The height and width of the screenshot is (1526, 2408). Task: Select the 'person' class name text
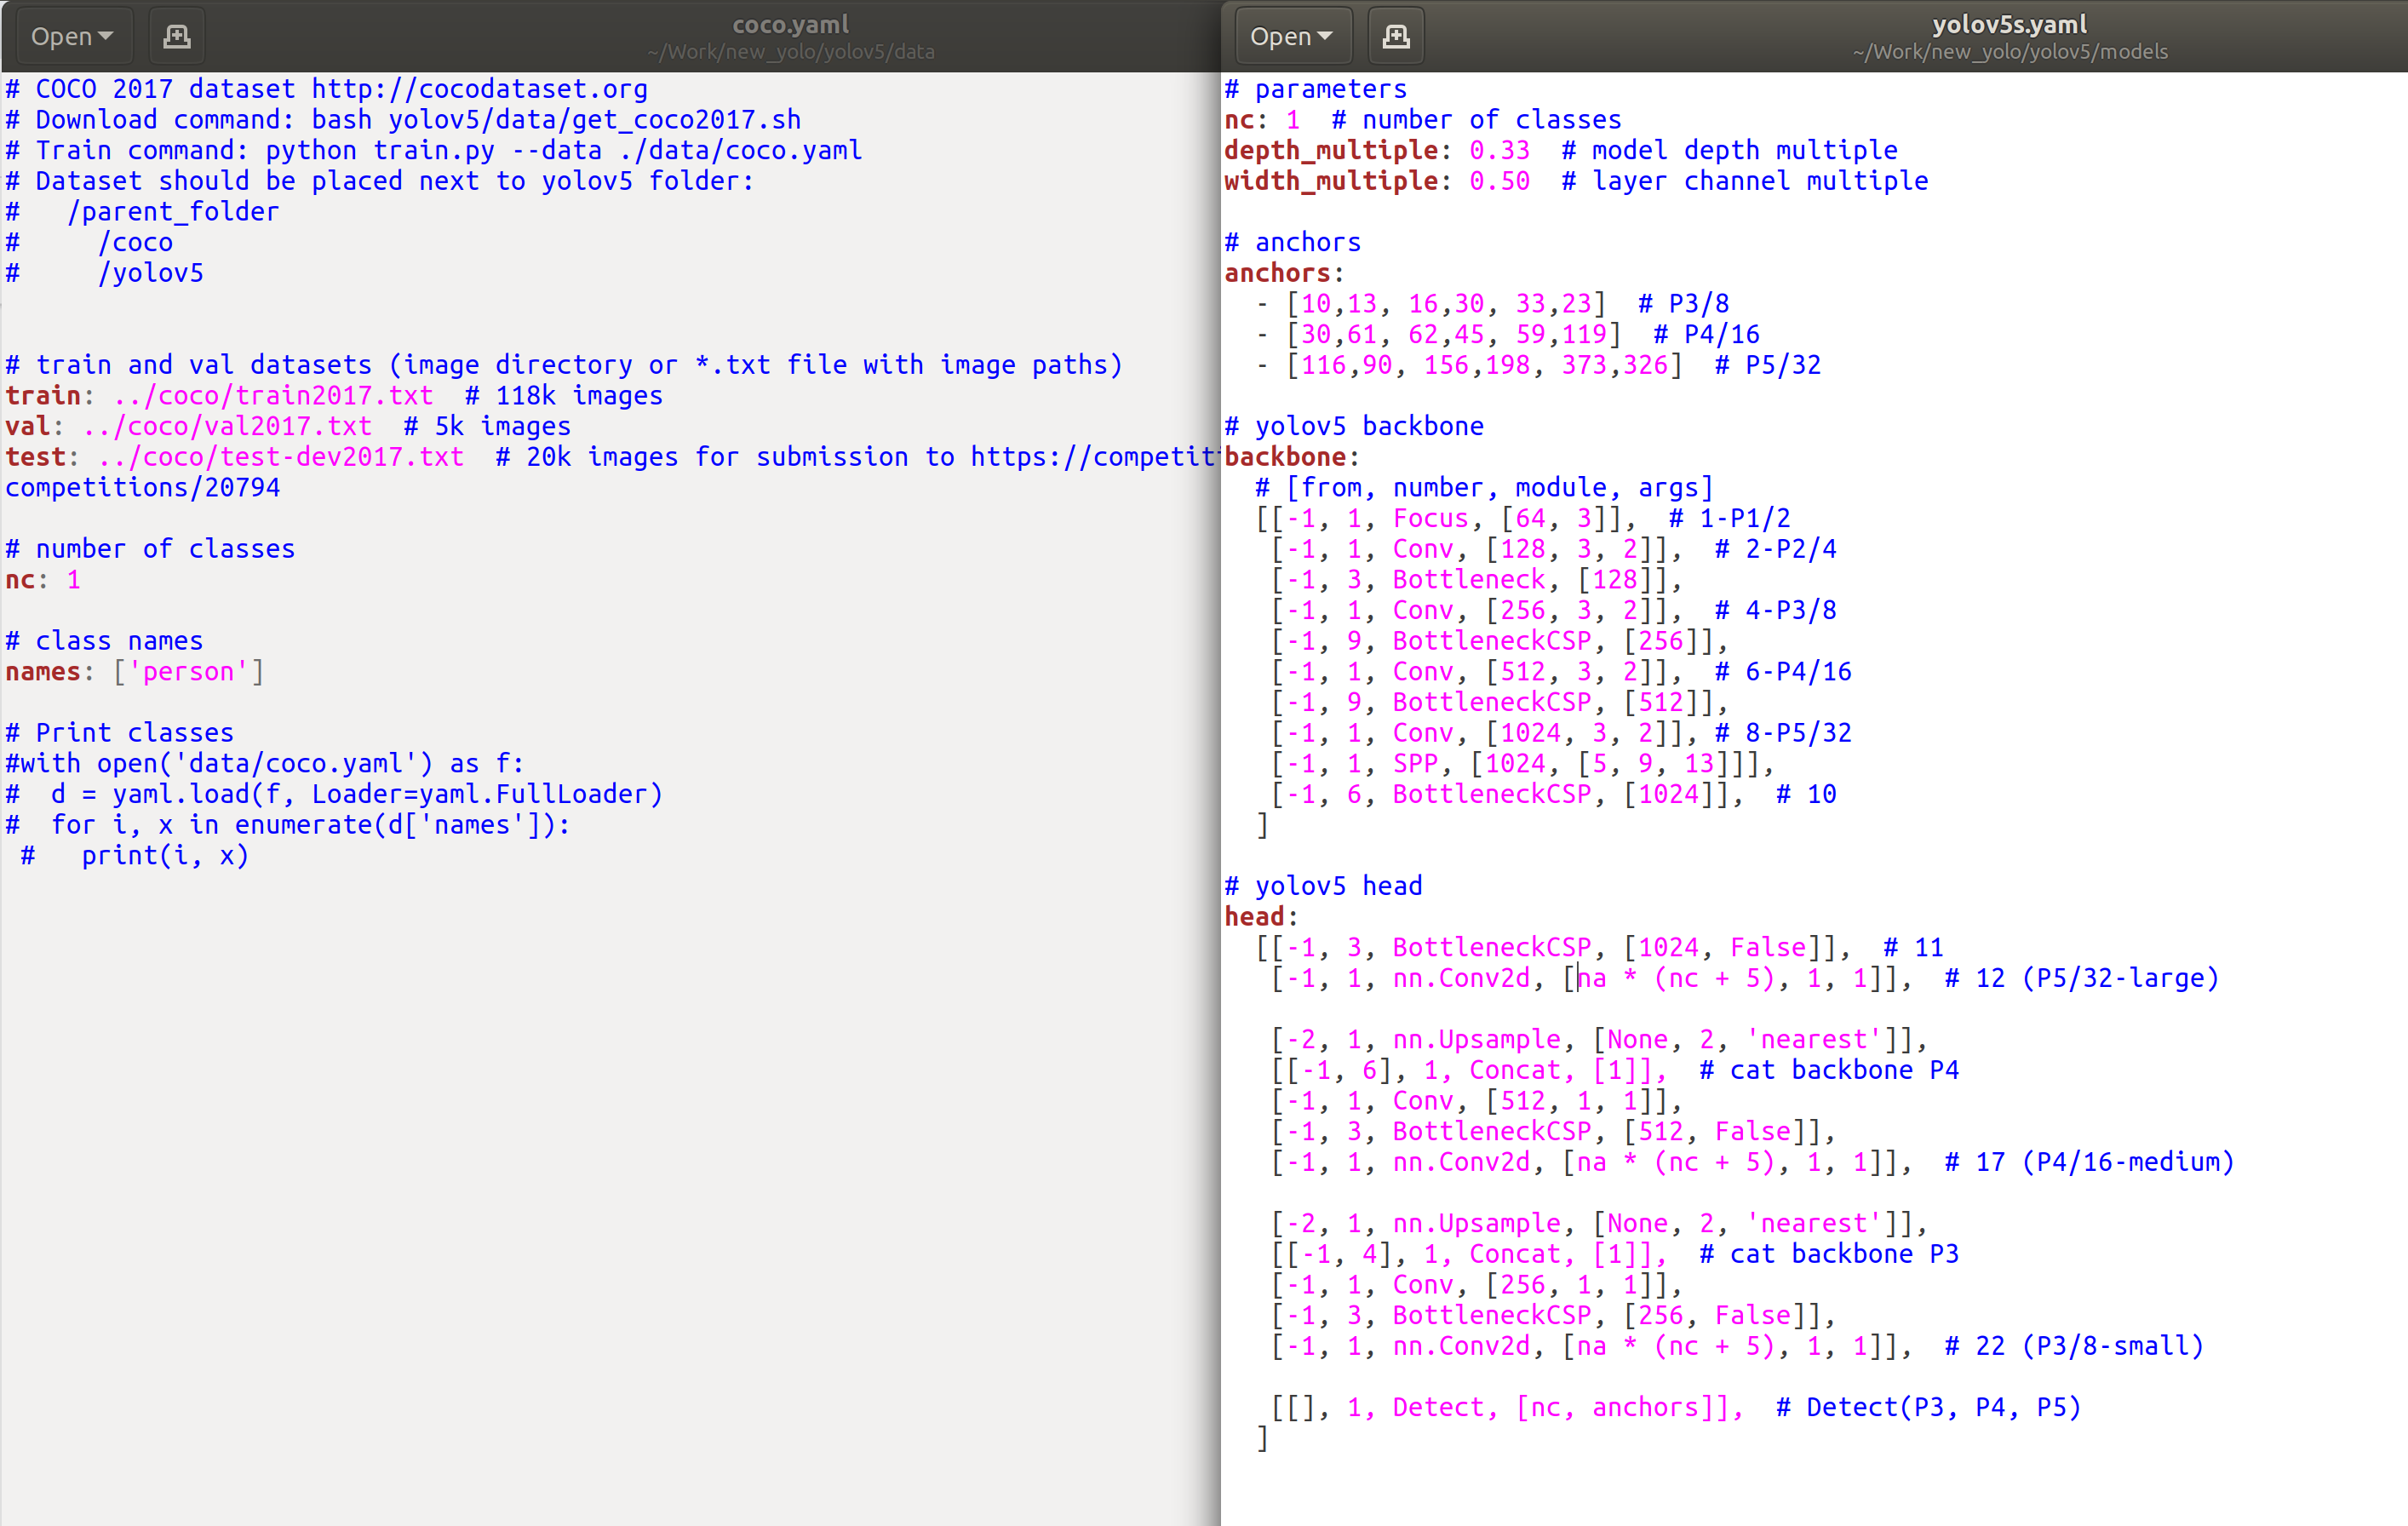(x=188, y=671)
